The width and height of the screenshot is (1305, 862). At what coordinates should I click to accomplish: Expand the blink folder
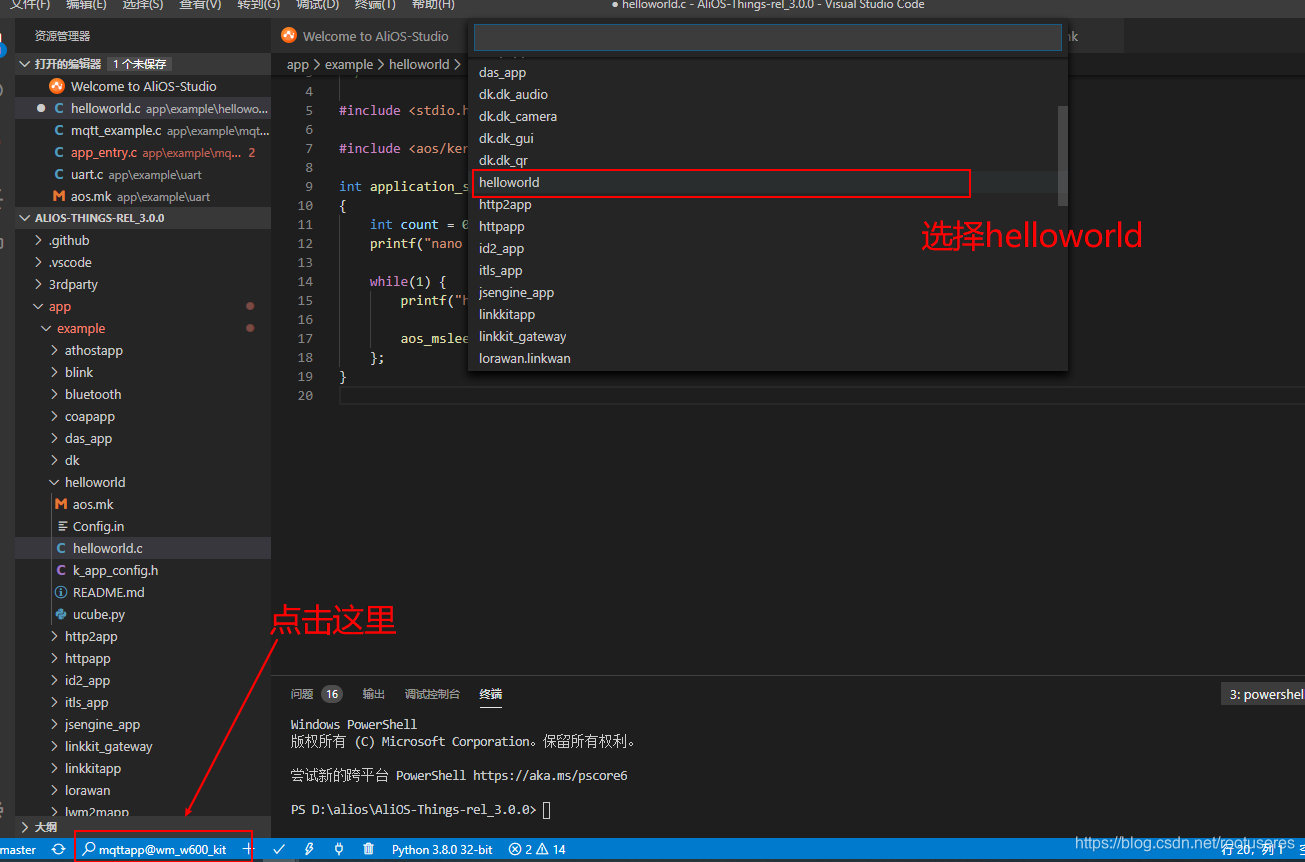coord(143,372)
